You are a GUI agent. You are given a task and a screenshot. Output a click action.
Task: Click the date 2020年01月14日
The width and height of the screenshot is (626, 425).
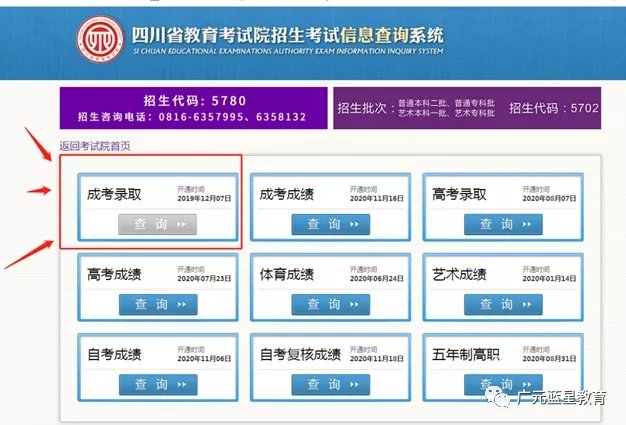(549, 279)
